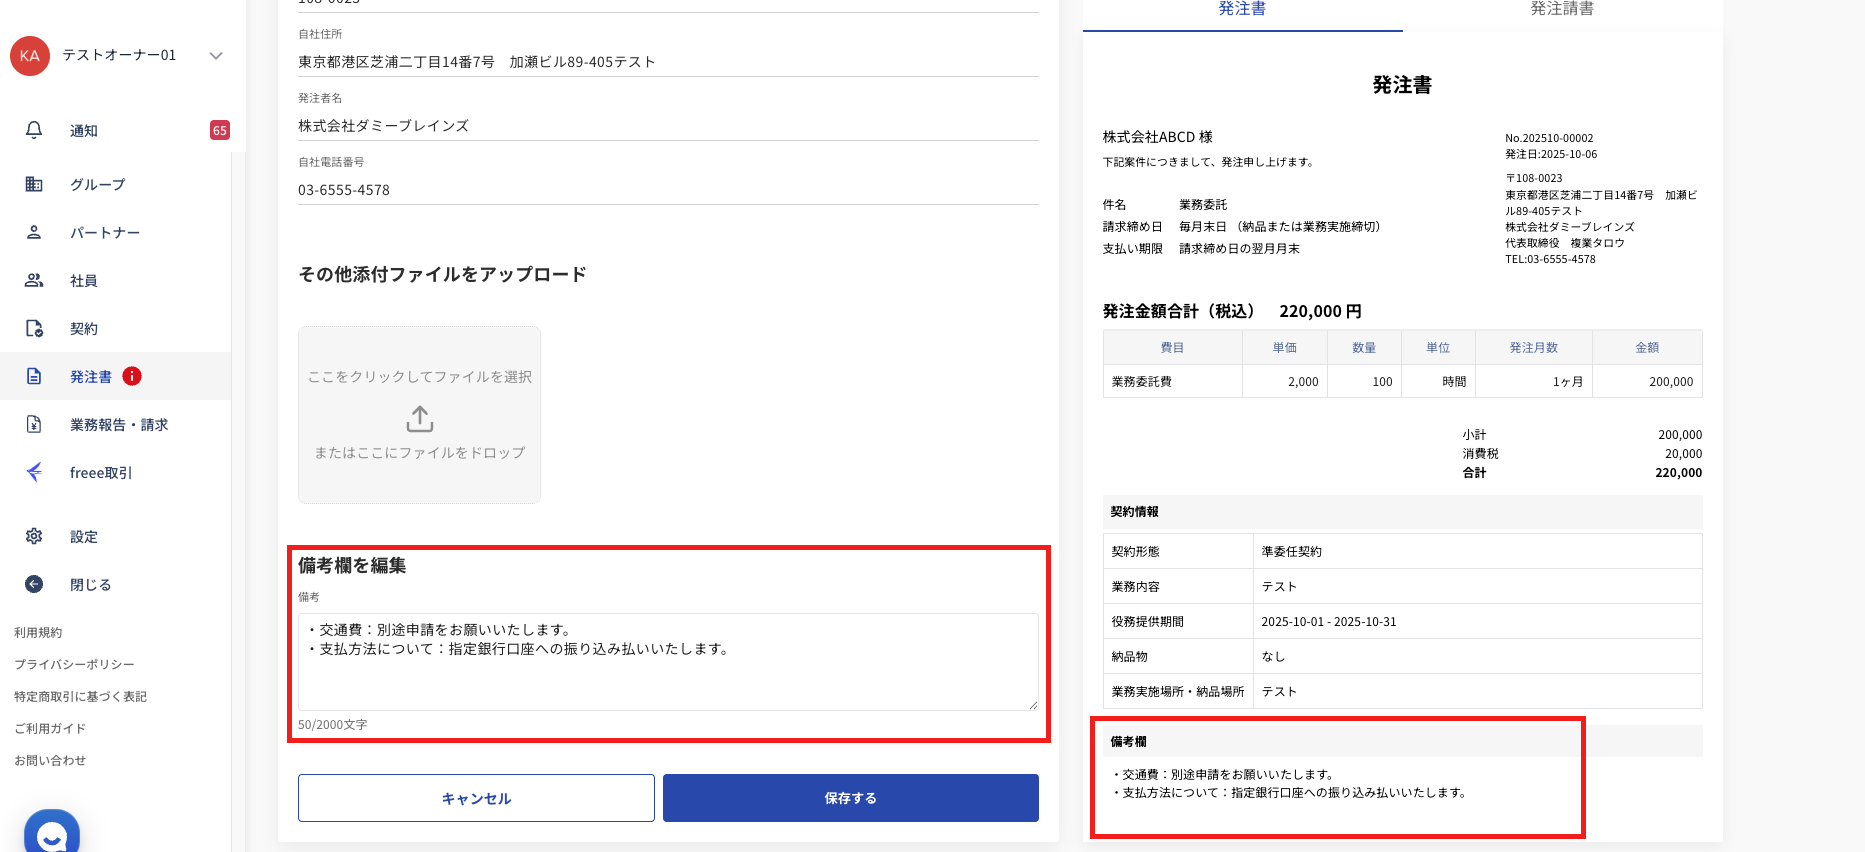Click the file upload drop area

pos(420,415)
